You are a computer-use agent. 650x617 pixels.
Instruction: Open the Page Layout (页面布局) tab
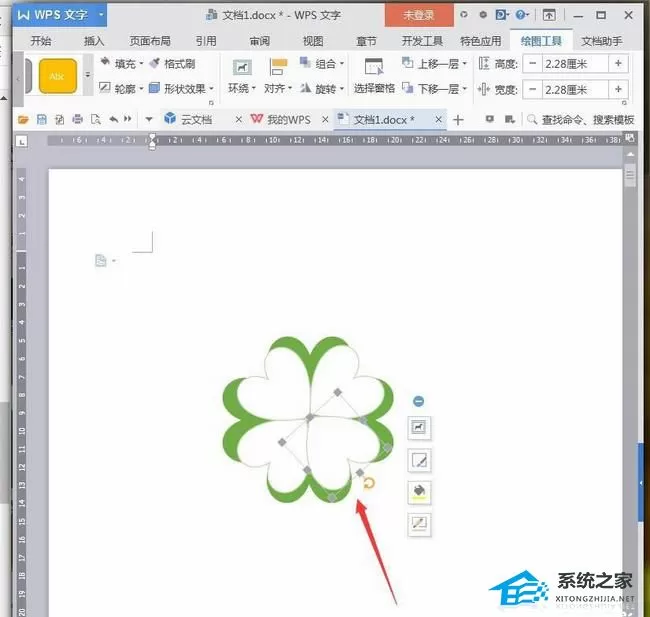[x=150, y=41]
